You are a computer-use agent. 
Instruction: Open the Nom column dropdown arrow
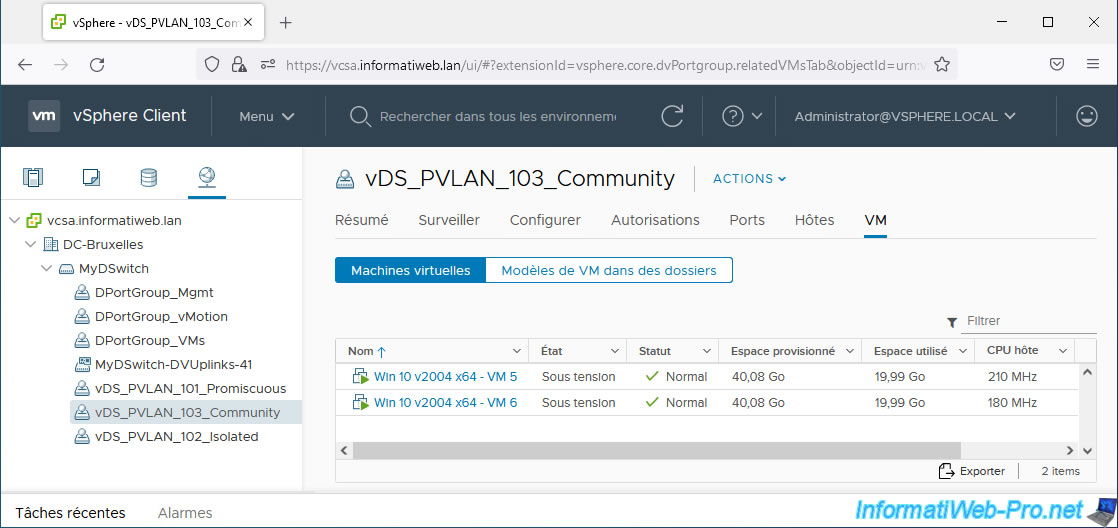click(517, 351)
